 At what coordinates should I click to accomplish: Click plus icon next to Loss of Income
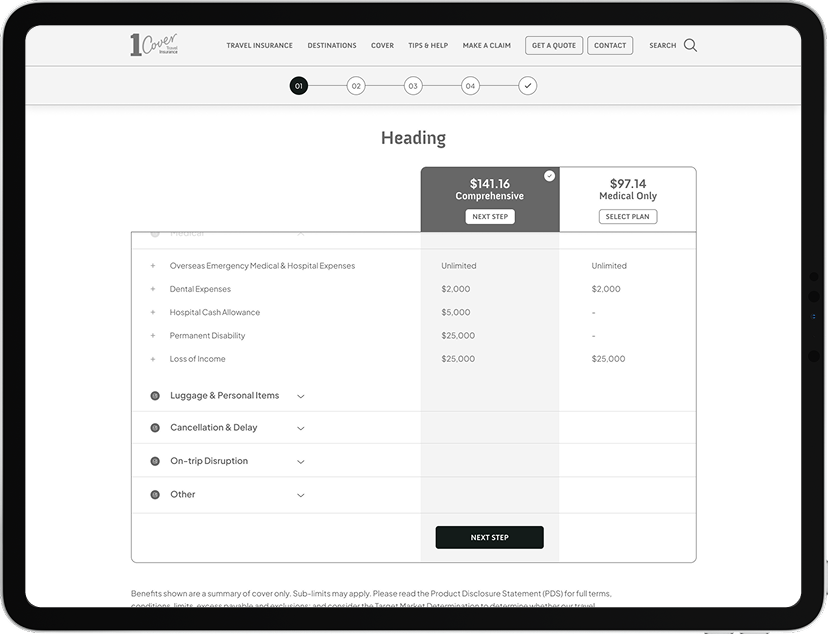(x=153, y=359)
